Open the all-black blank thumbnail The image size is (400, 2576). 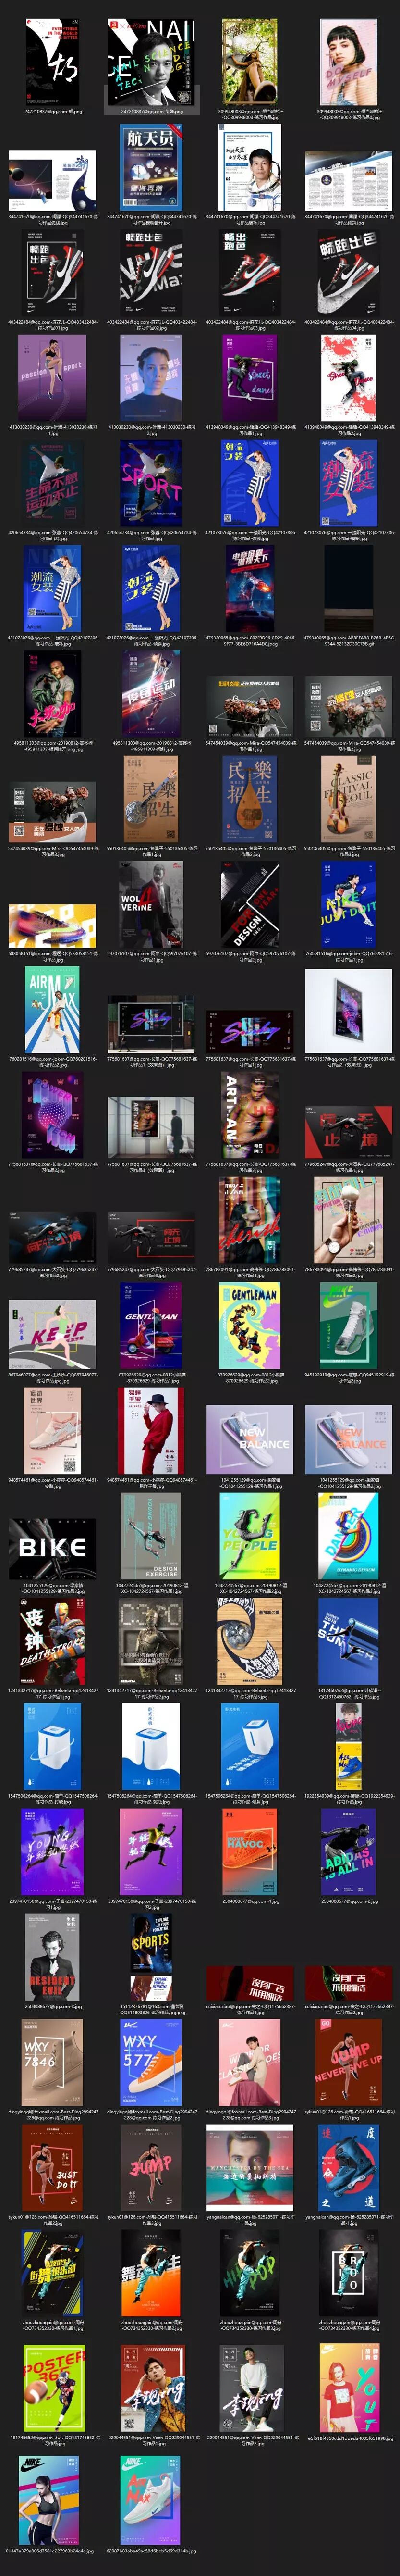348,587
